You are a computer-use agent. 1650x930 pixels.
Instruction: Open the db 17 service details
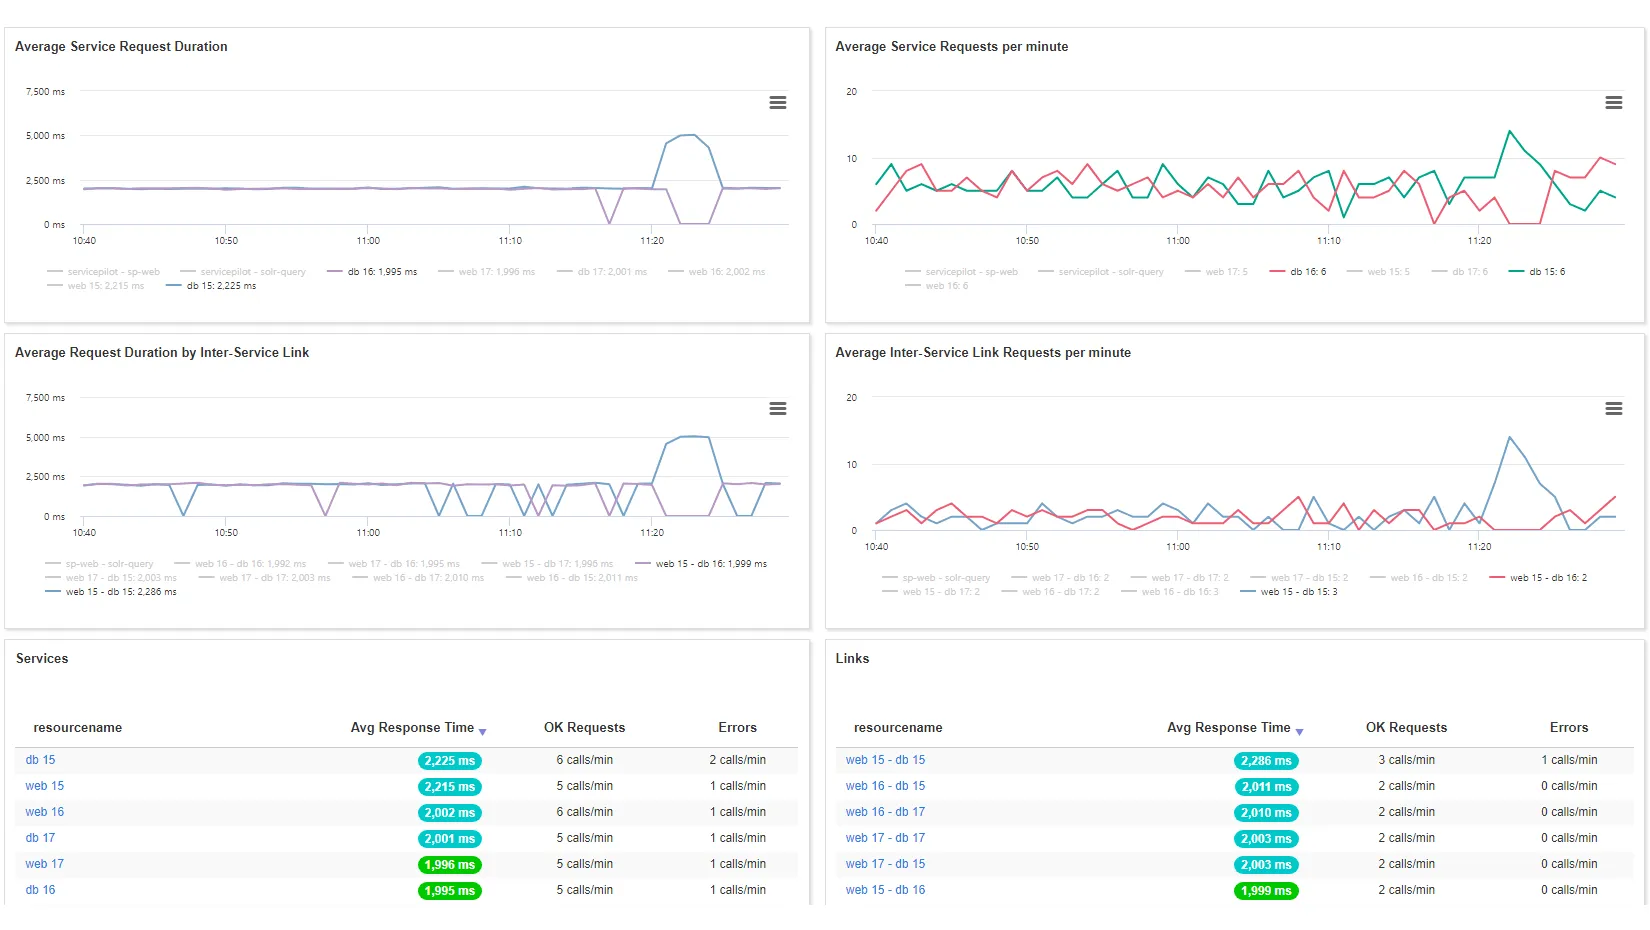pos(40,838)
